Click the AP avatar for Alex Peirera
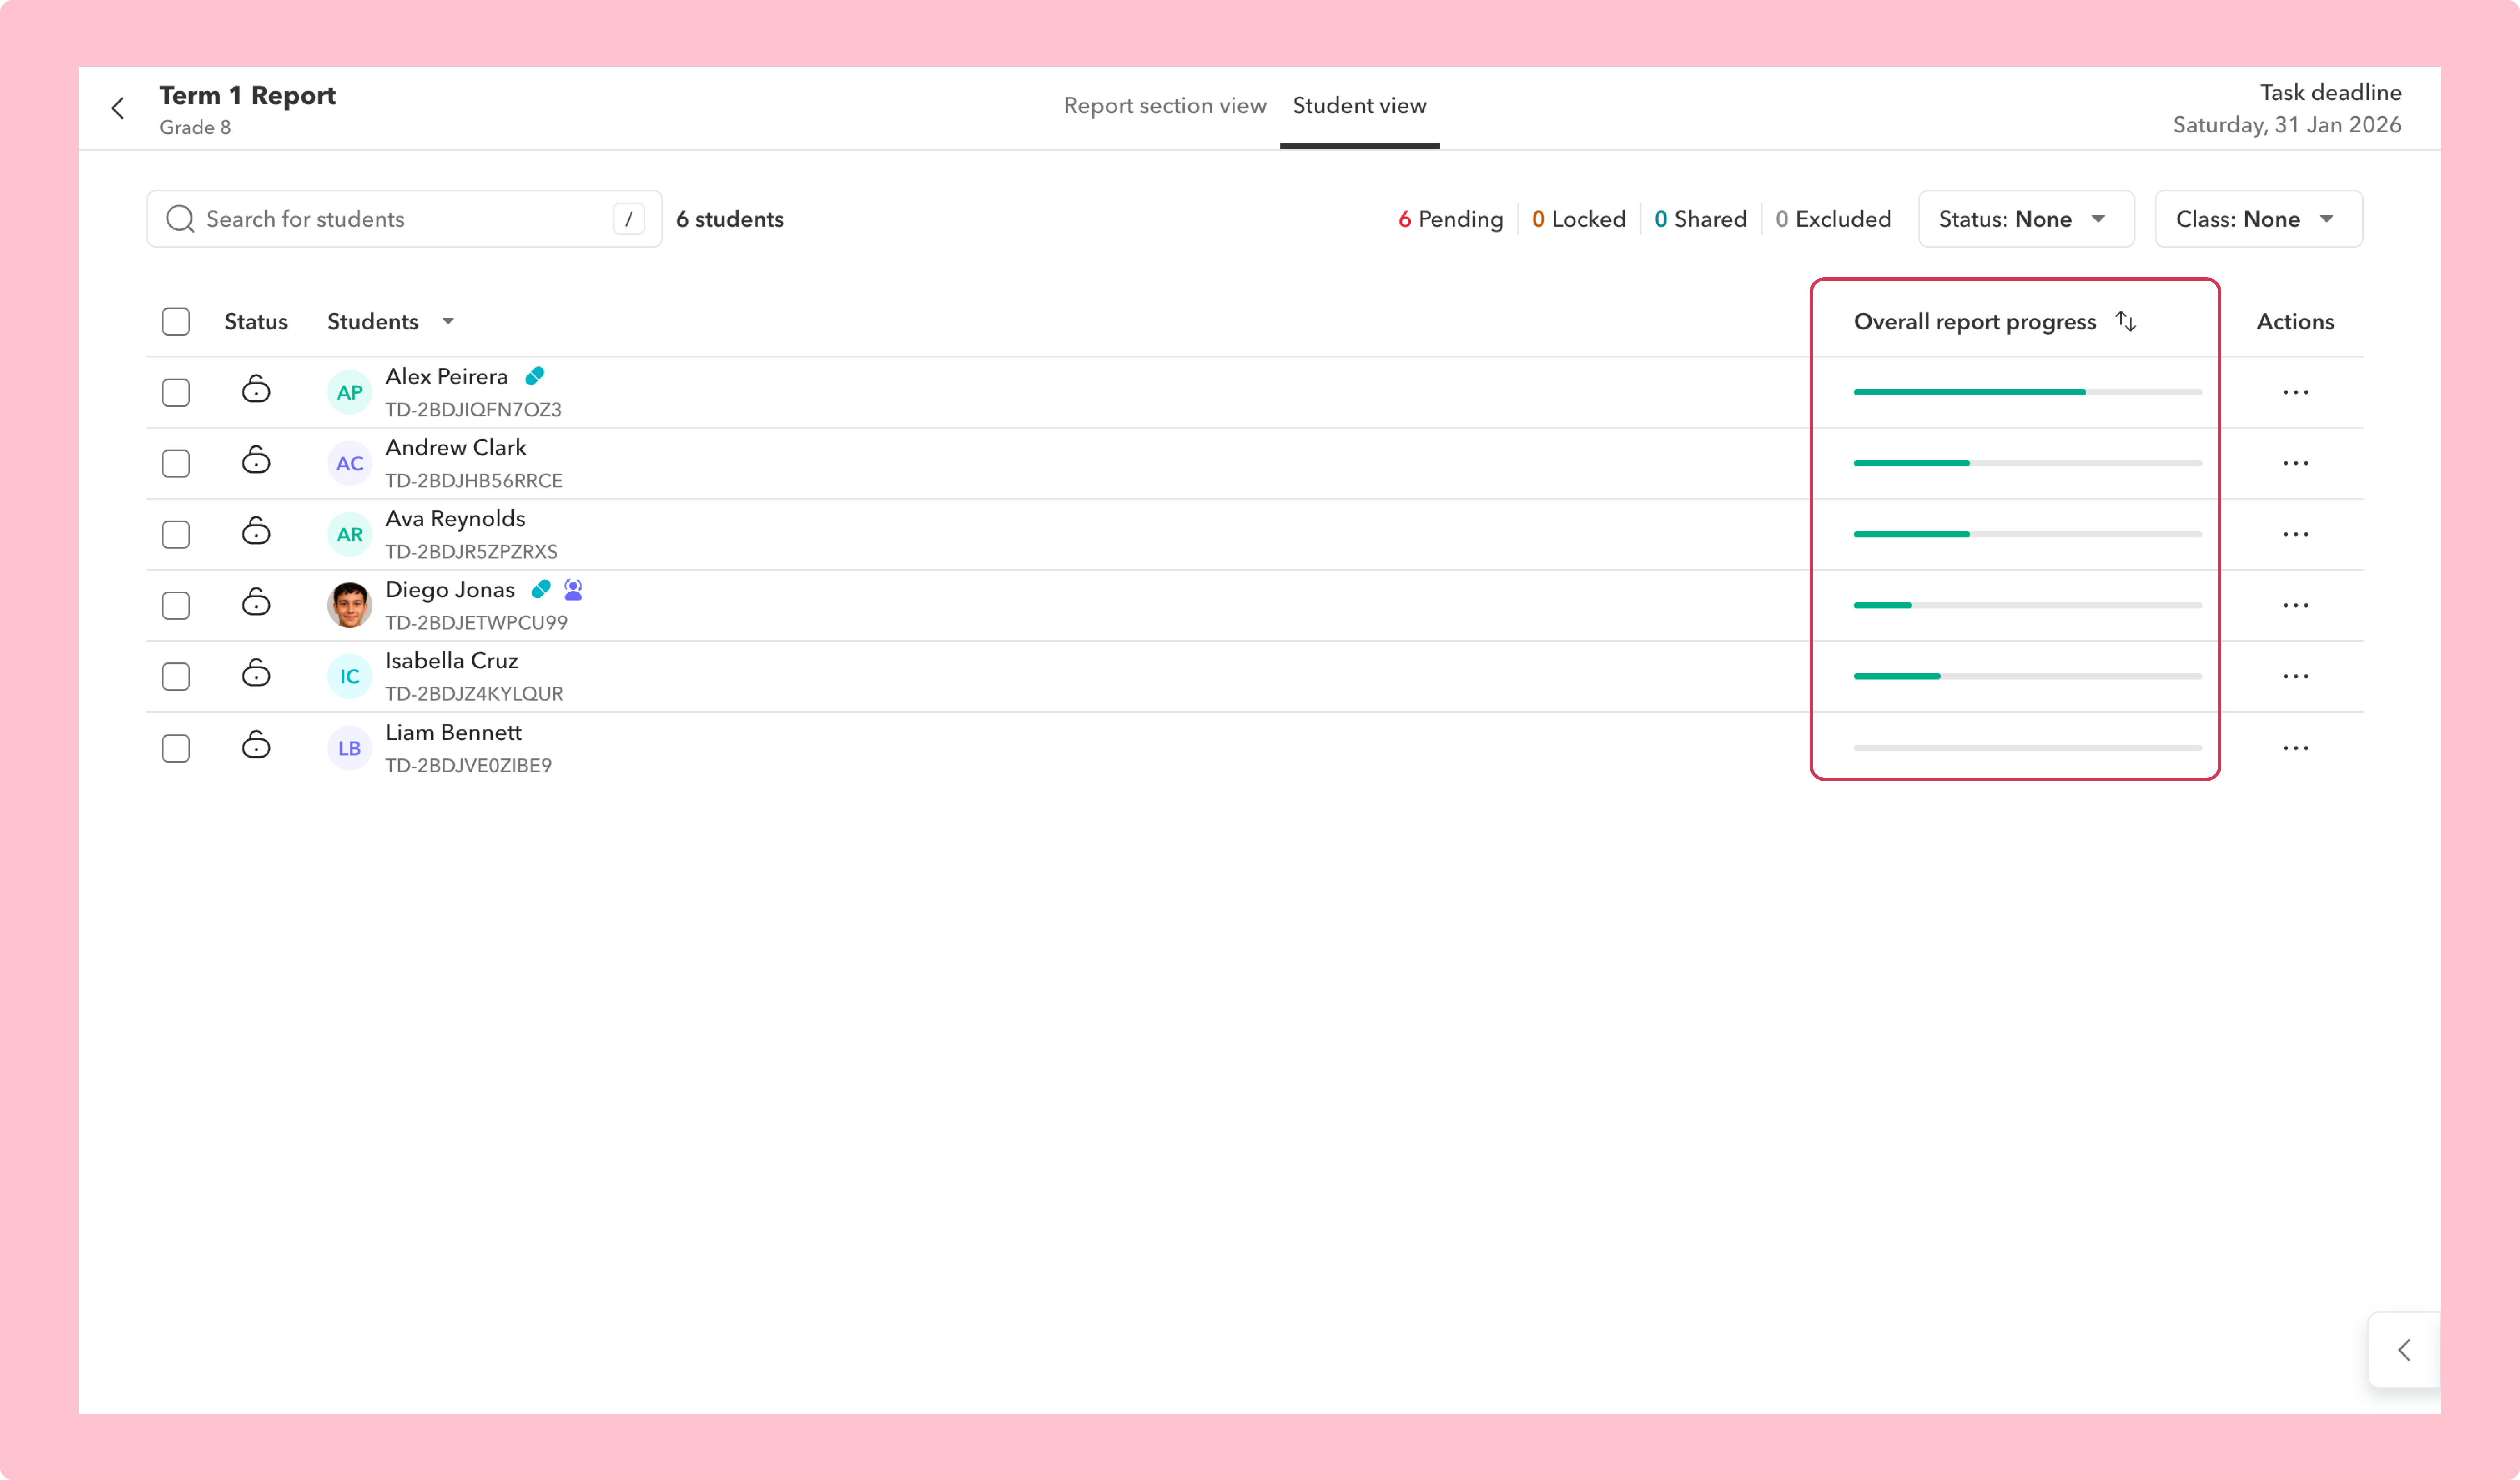 coord(349,392)
